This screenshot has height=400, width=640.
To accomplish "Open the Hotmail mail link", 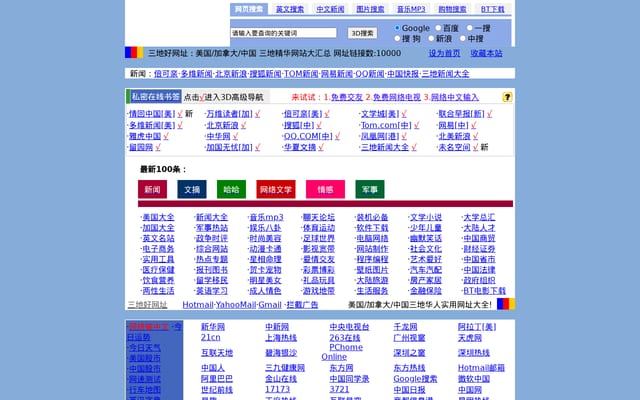I will click(198, 304).
